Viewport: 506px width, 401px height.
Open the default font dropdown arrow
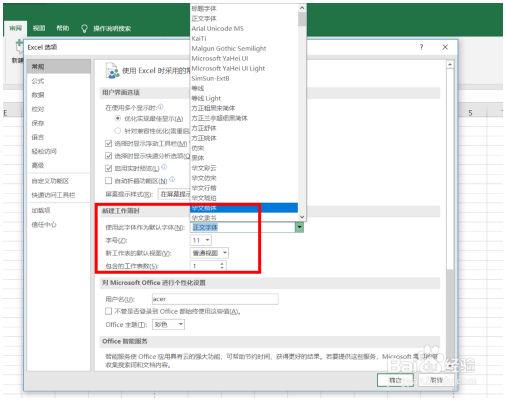(299, 227)
